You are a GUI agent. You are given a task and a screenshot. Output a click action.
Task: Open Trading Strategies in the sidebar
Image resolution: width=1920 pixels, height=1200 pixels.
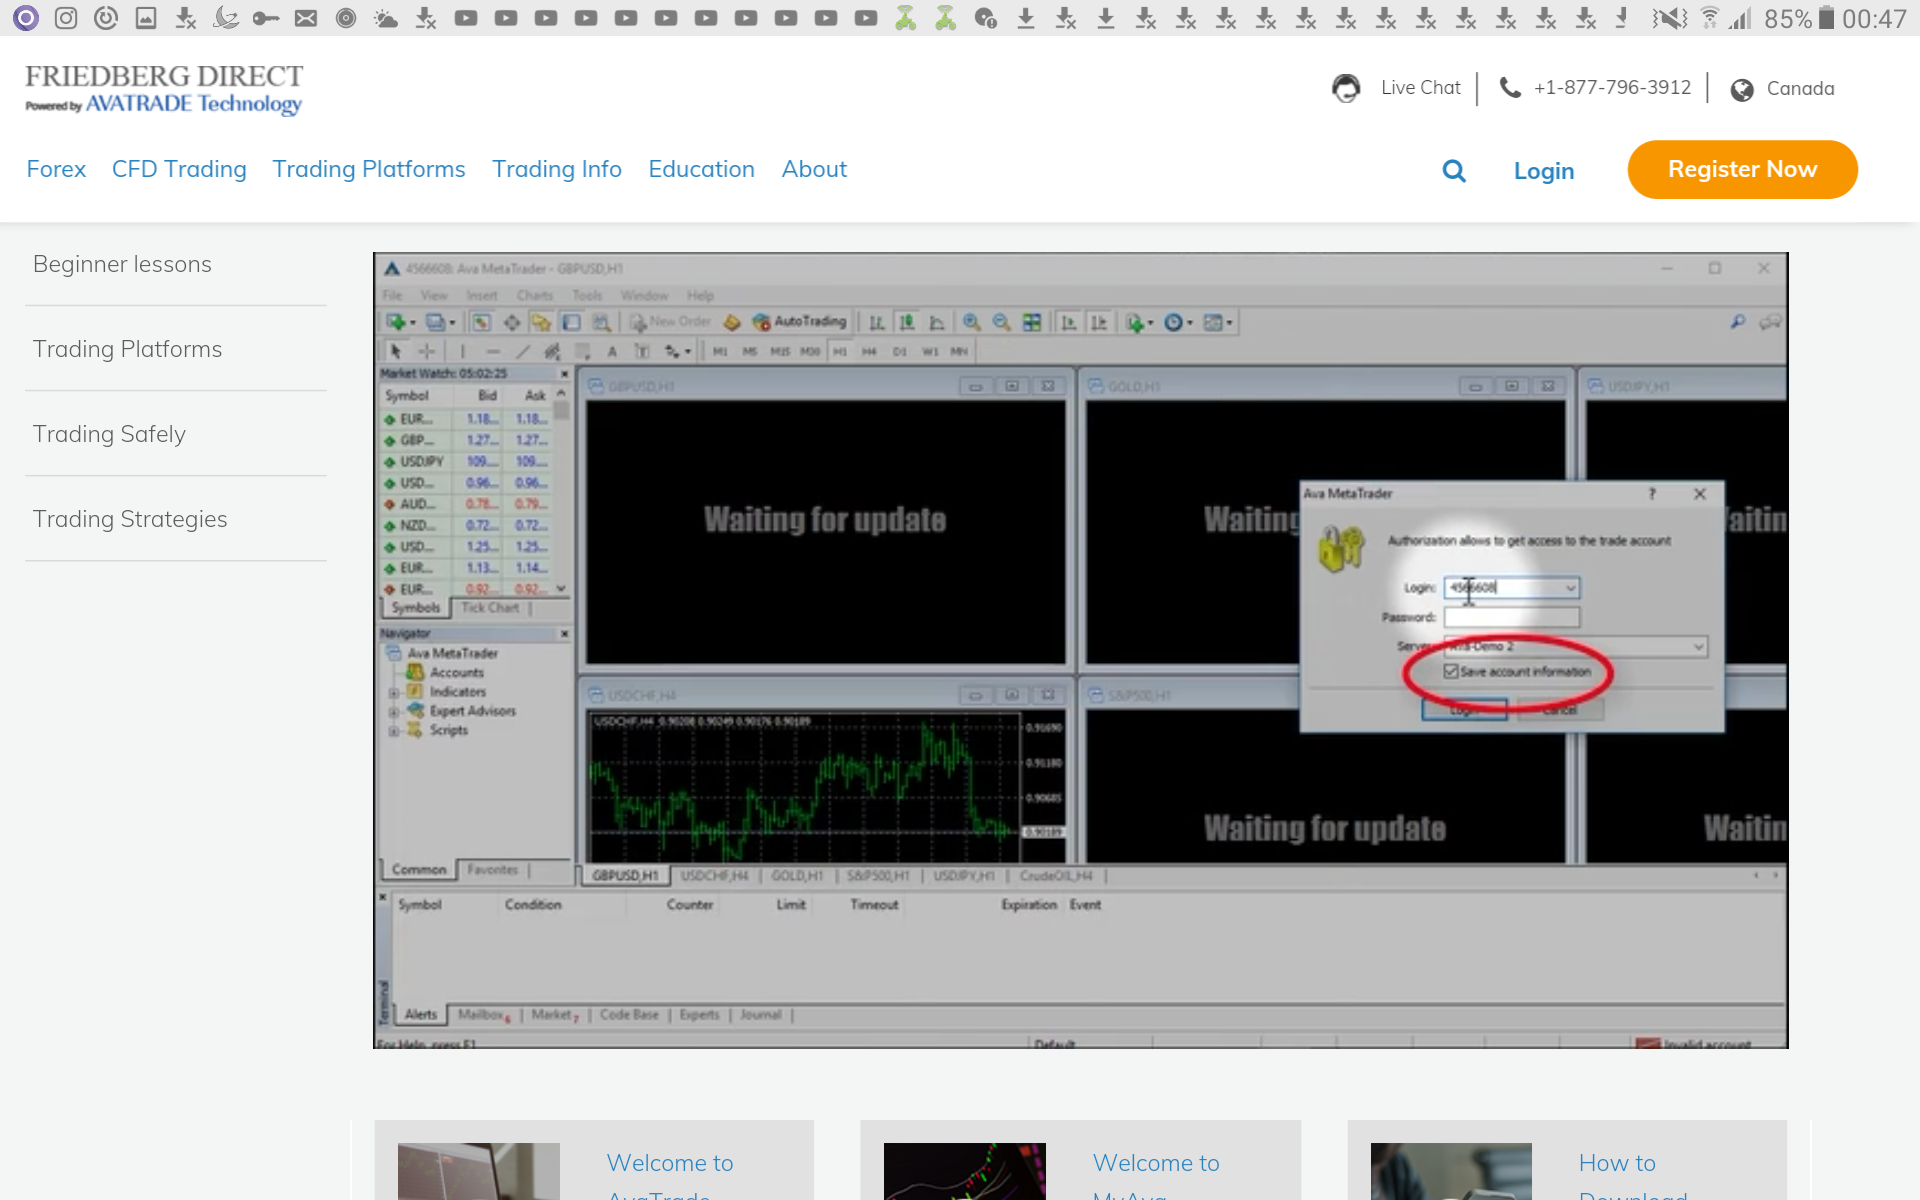[130, 519]
